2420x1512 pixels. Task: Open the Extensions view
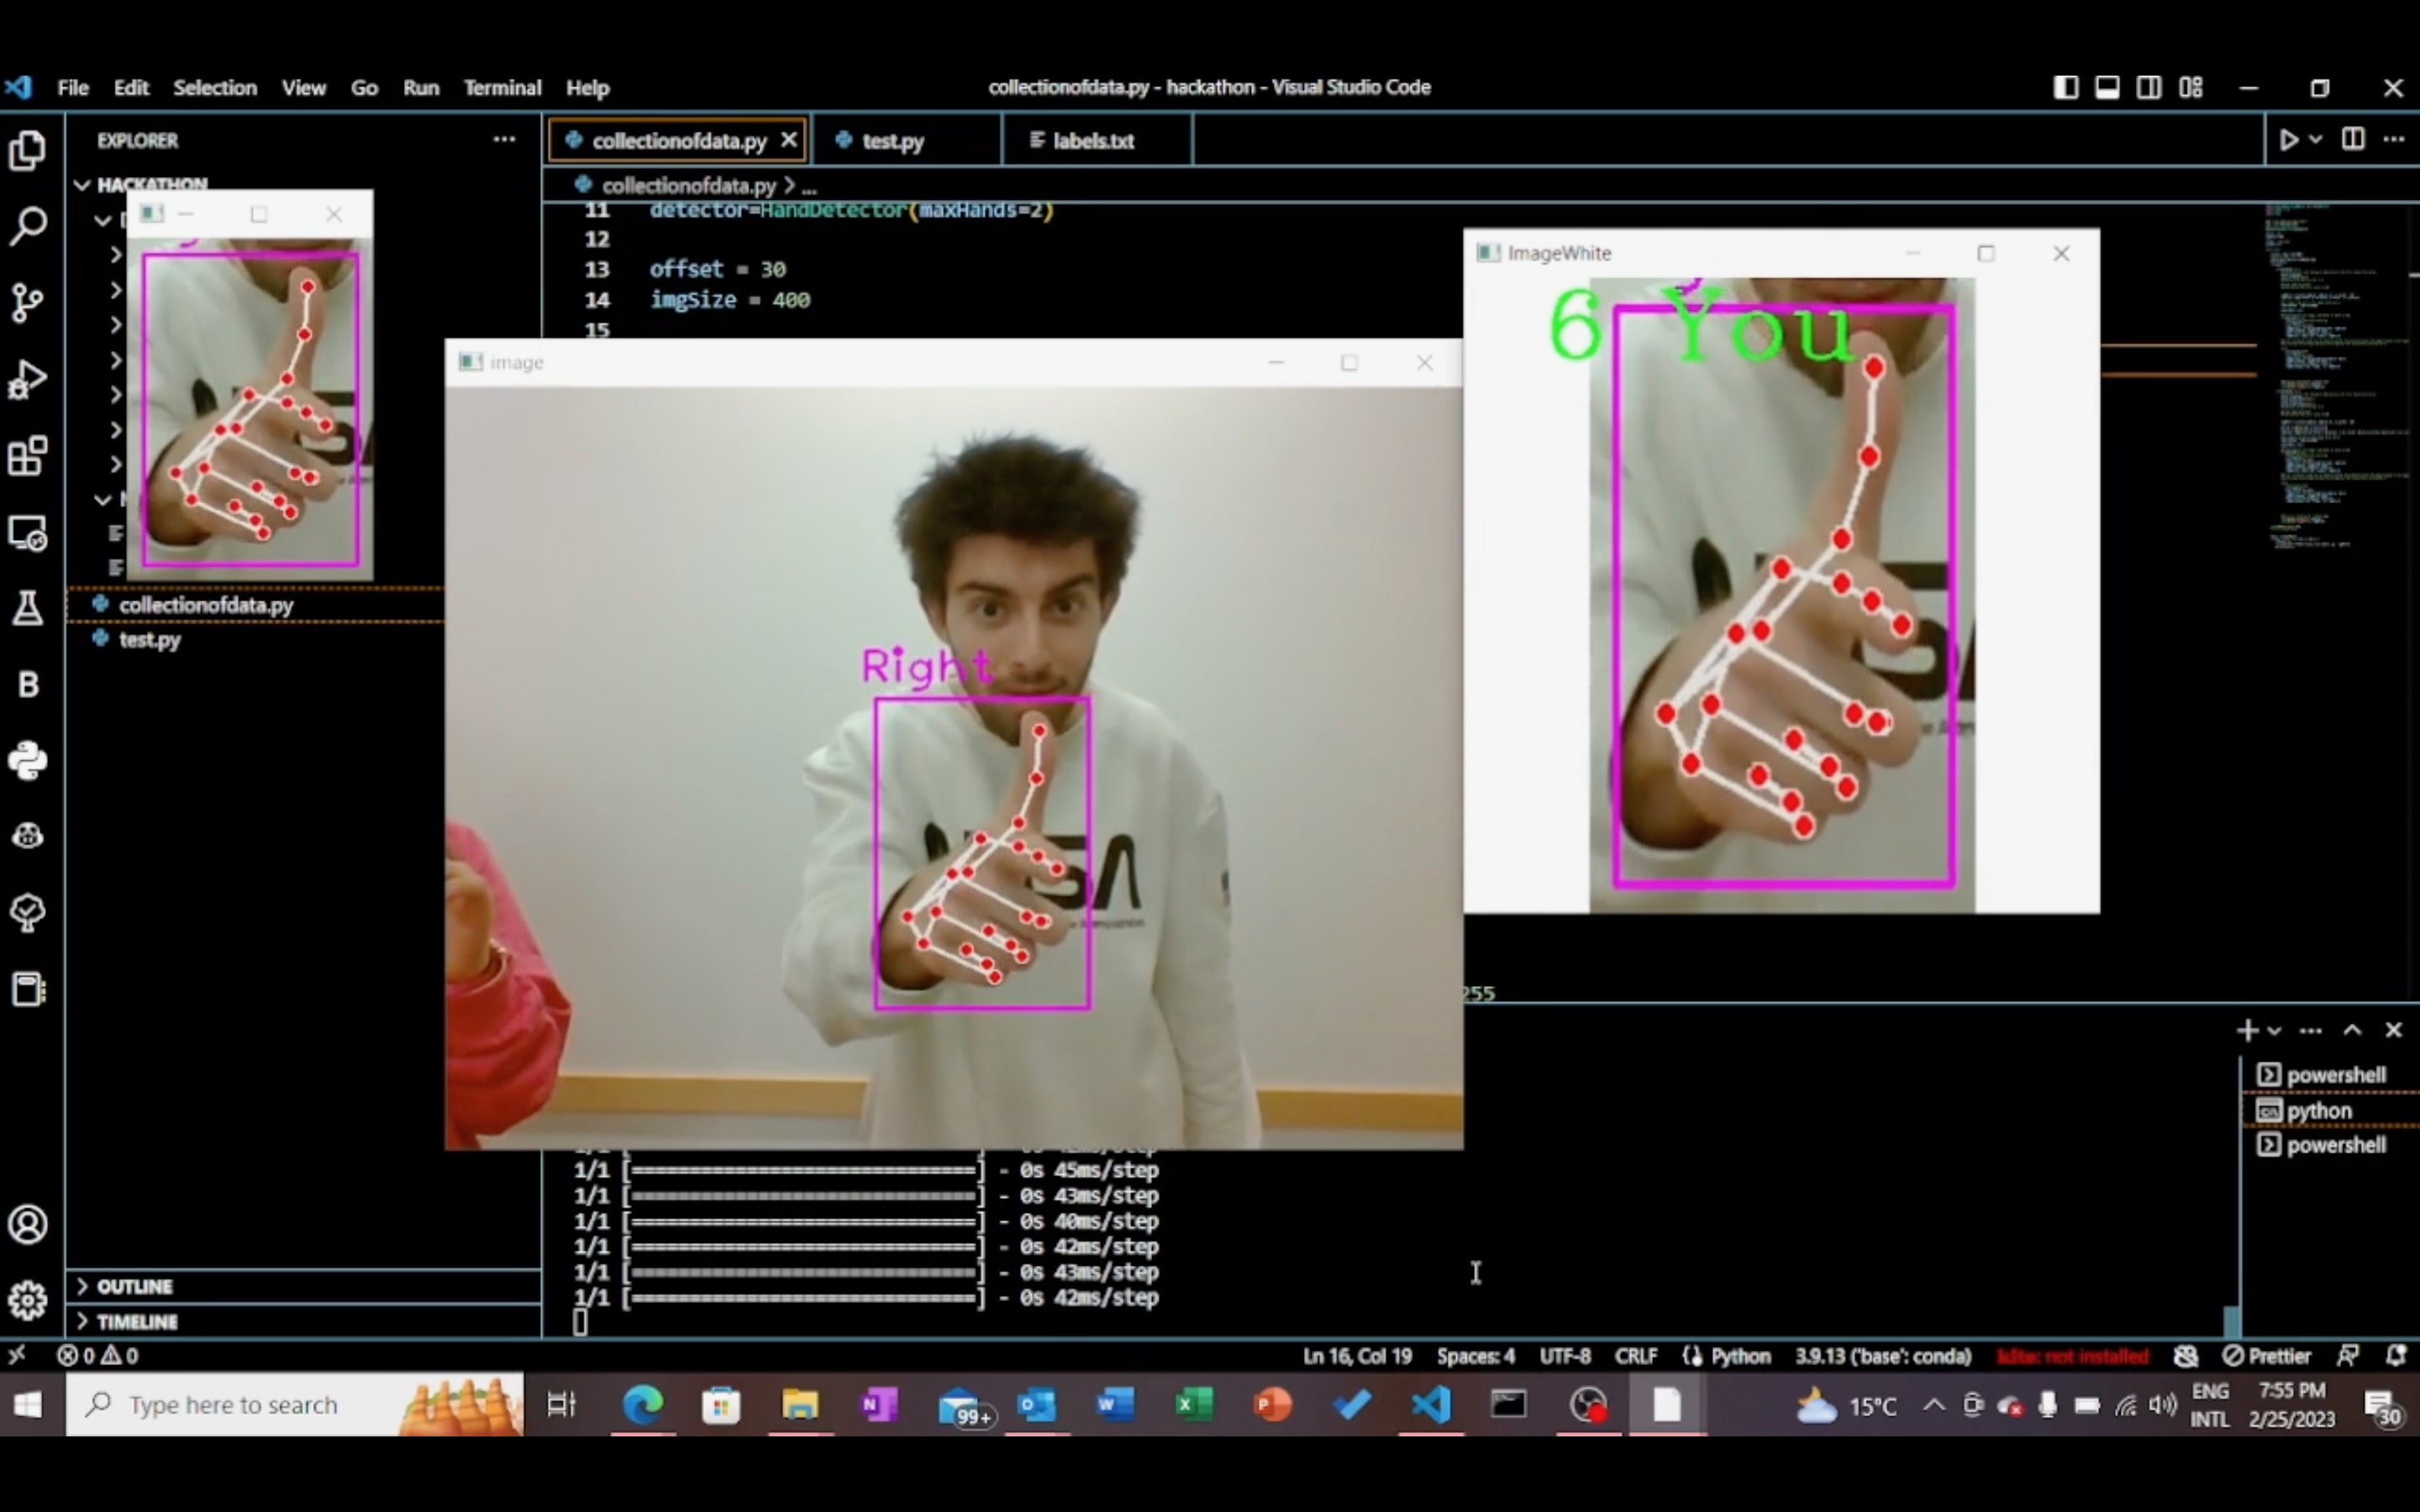(x=28, y=457)
